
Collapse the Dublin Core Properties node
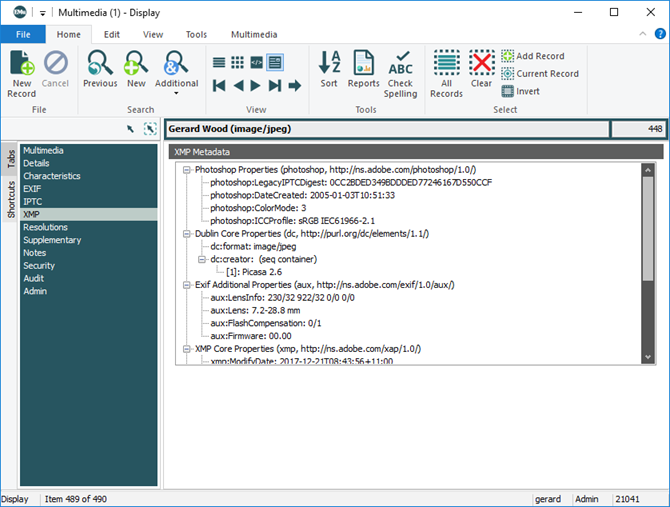click(186, 233)
